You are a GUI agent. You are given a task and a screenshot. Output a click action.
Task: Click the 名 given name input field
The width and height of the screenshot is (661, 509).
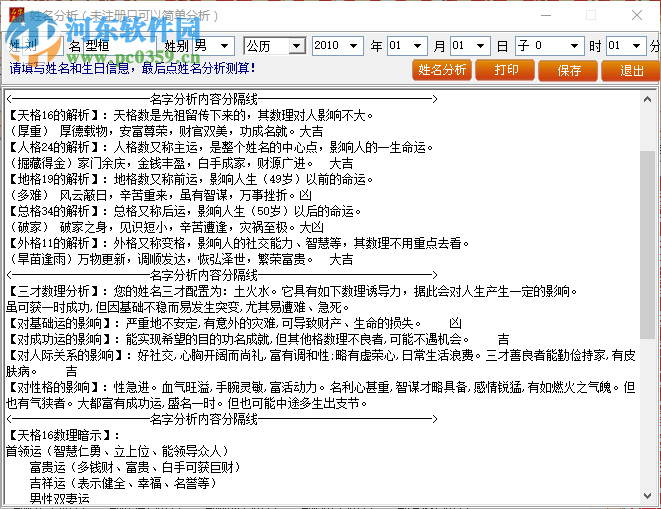tap(120, 46)
